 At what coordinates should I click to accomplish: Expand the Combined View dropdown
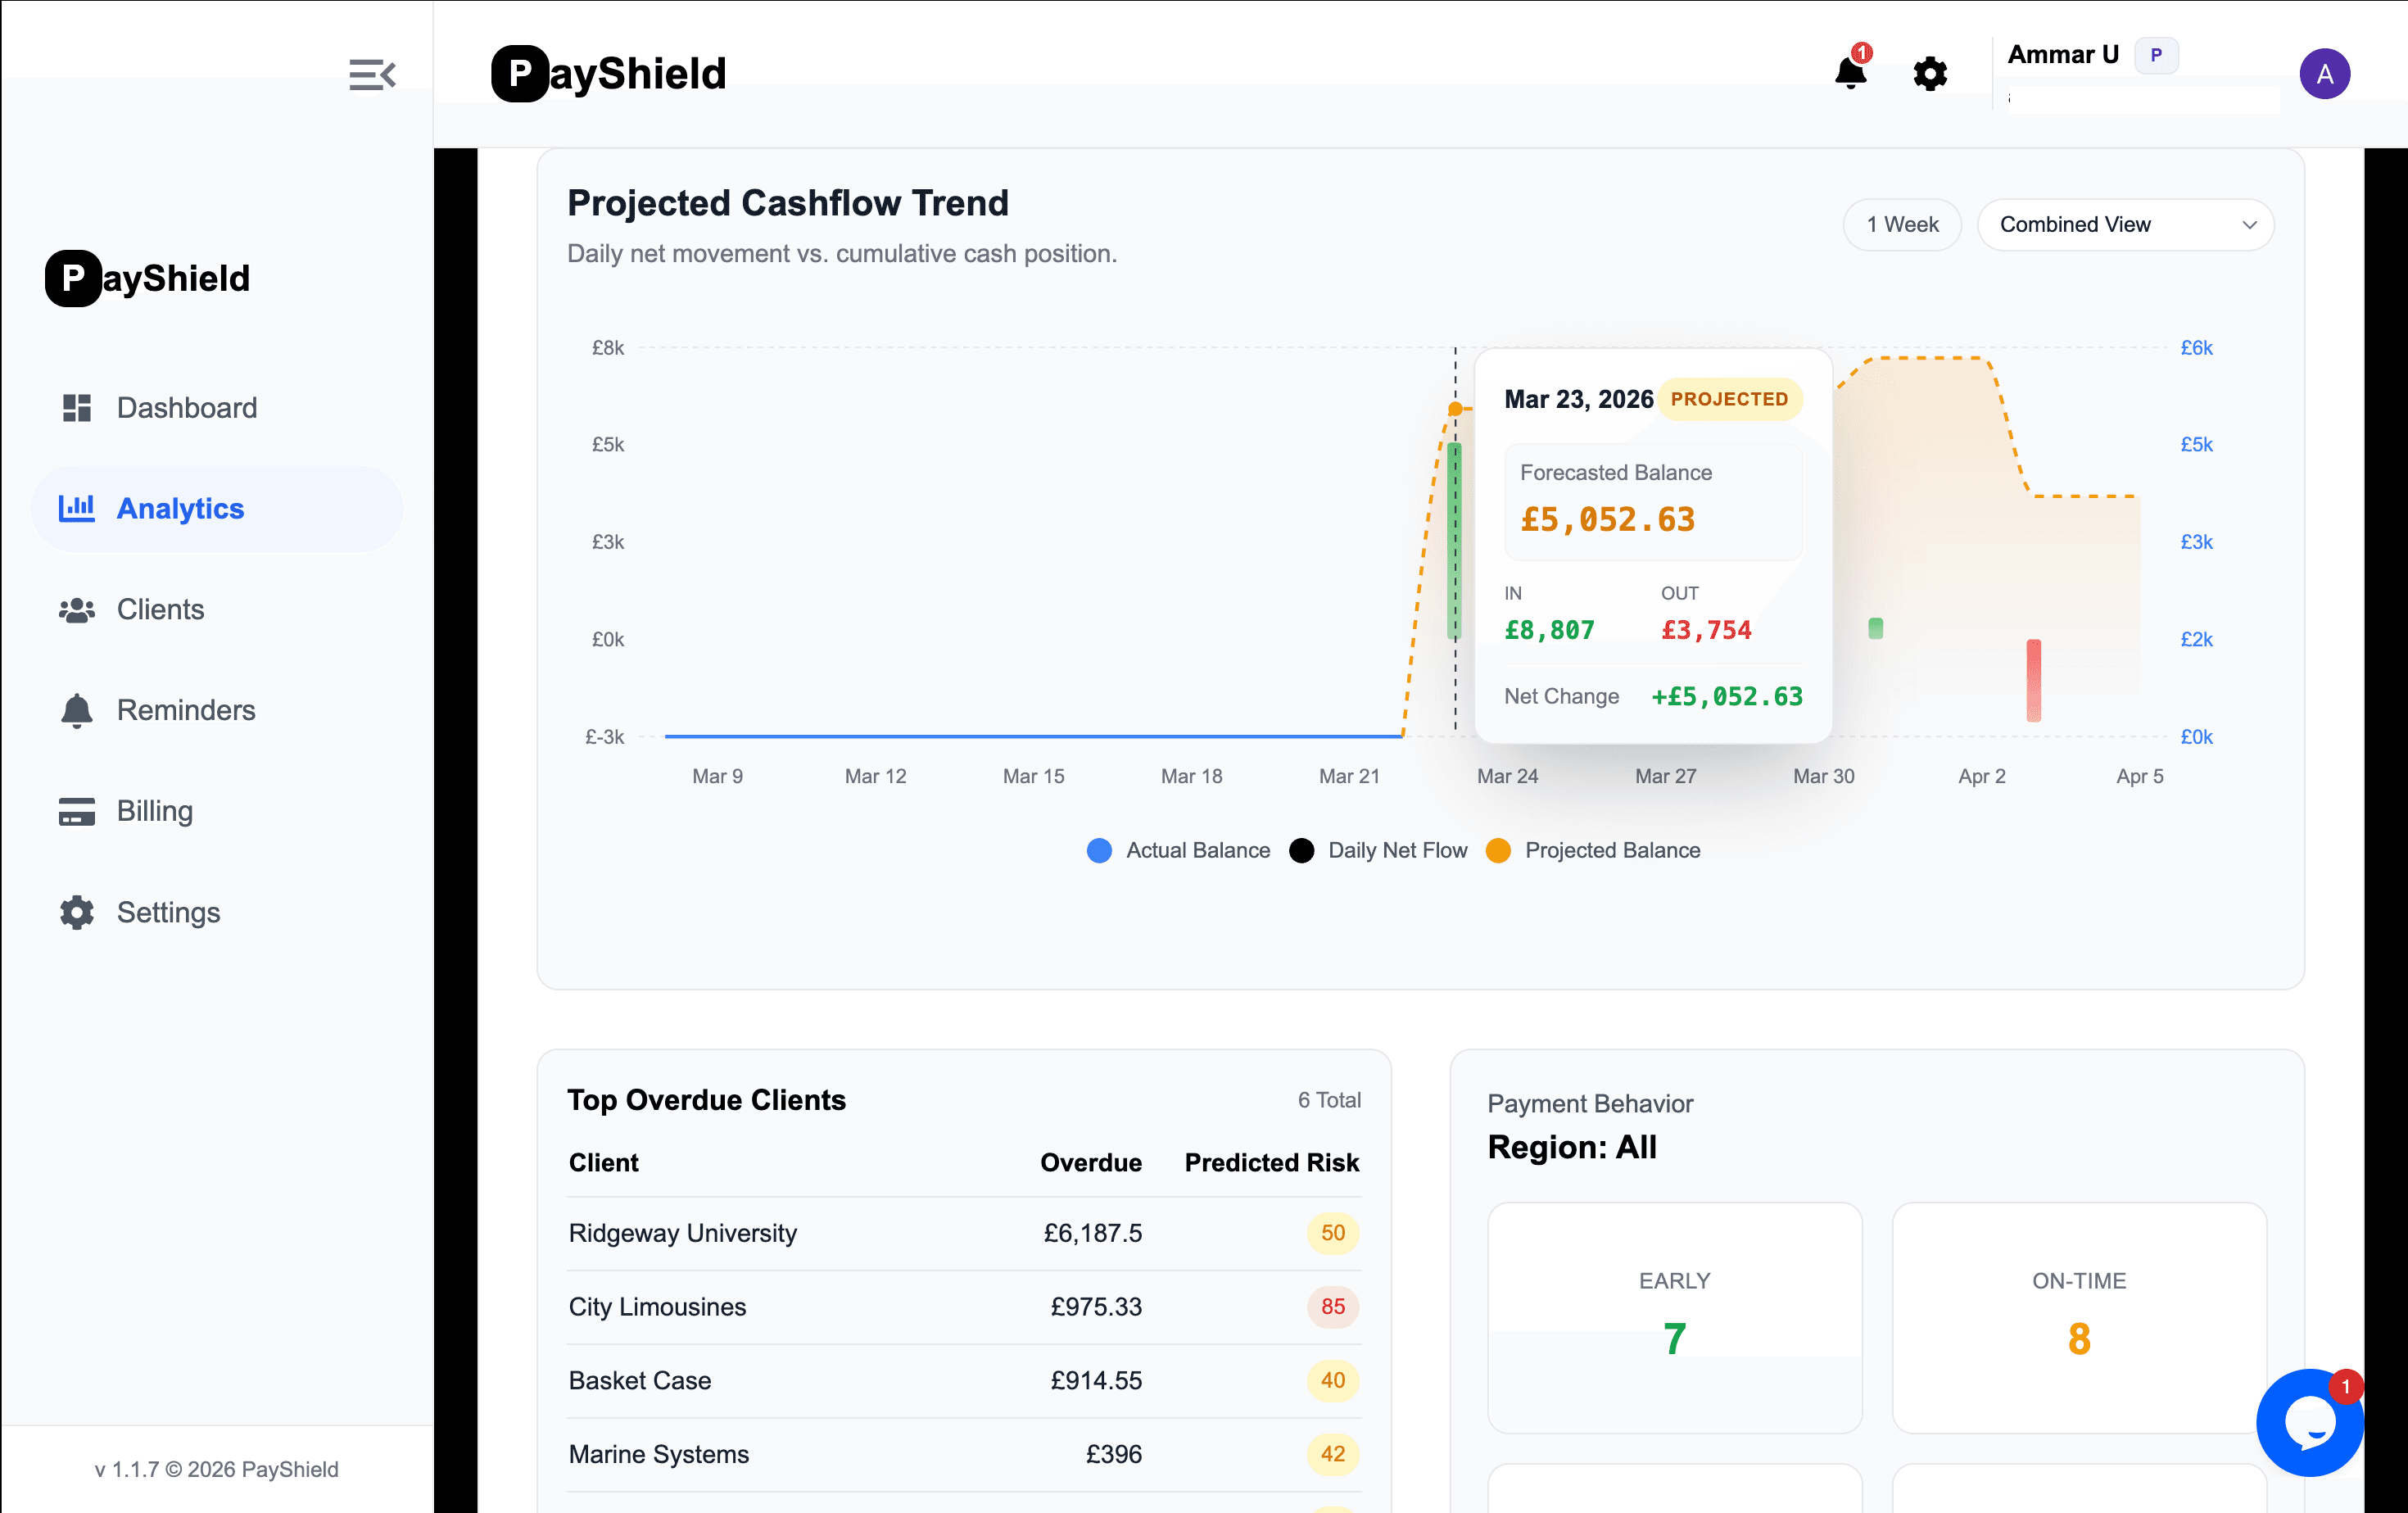pos(2125,225)
